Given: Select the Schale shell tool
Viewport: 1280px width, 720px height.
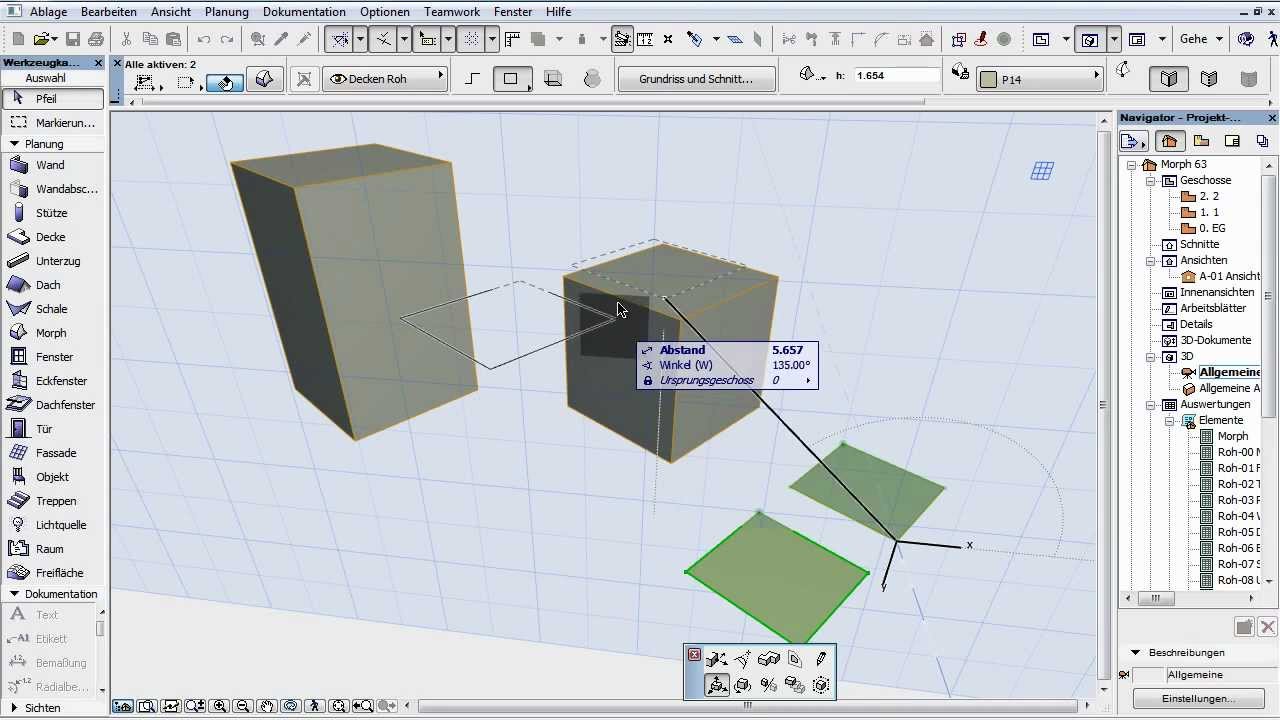Looking at the screenshot, I should click(x=52, y=309).
